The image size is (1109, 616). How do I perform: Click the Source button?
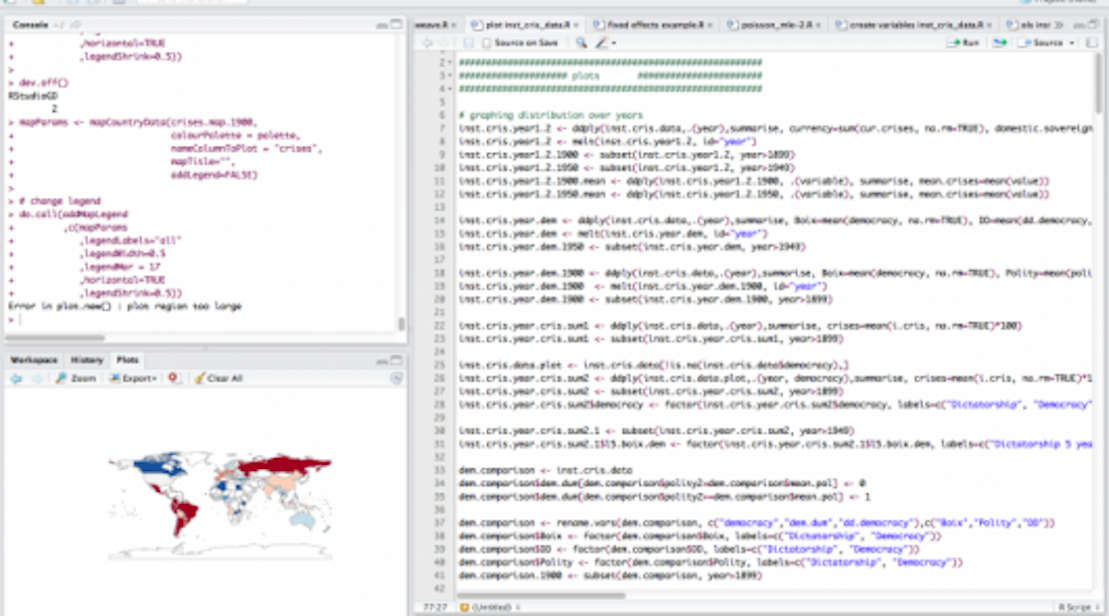[x=1041, y=43]
